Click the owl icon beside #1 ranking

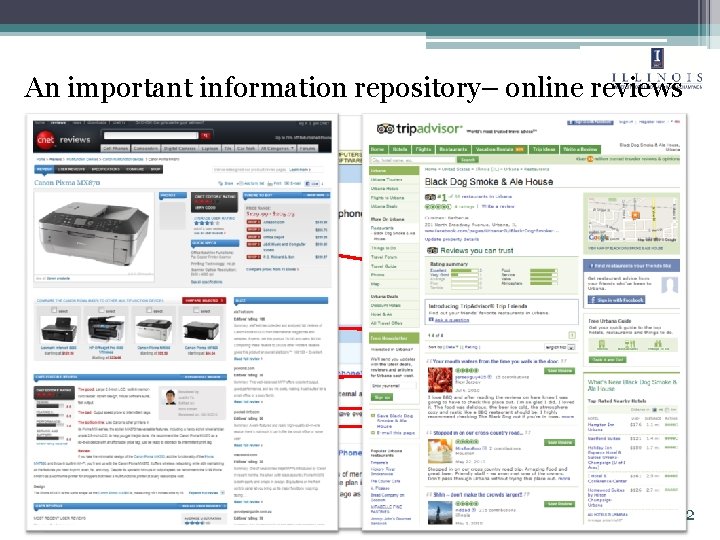click(x=430, y=197)
